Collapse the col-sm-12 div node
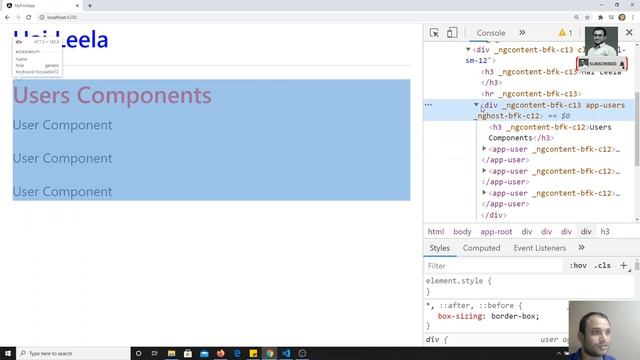 (468, 50)
